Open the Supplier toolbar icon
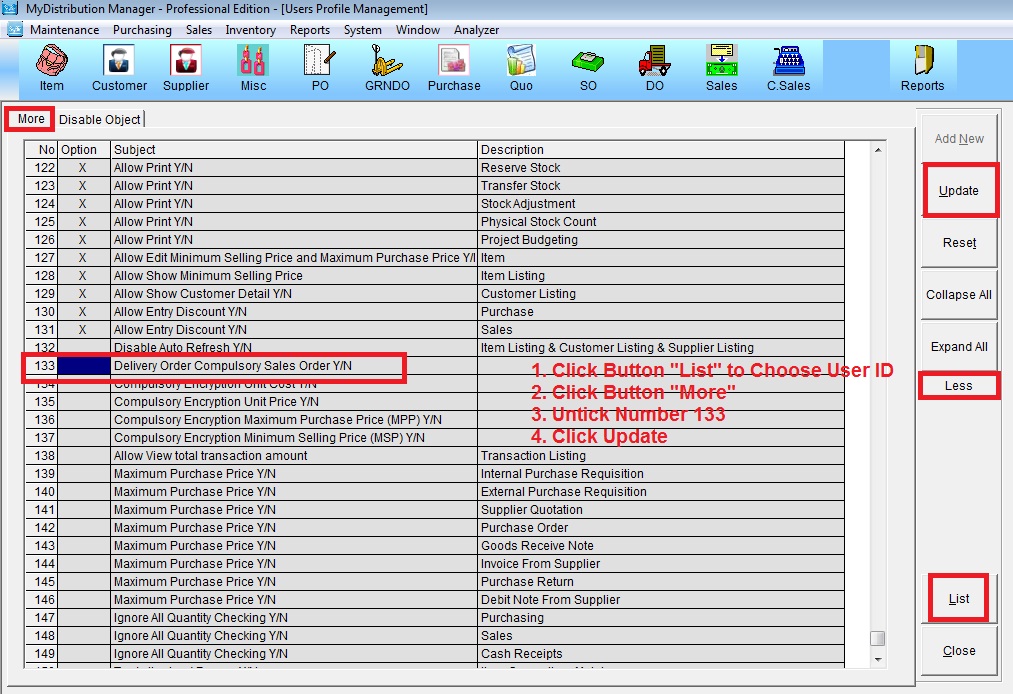1013x694 pixels. pos(186,68)
